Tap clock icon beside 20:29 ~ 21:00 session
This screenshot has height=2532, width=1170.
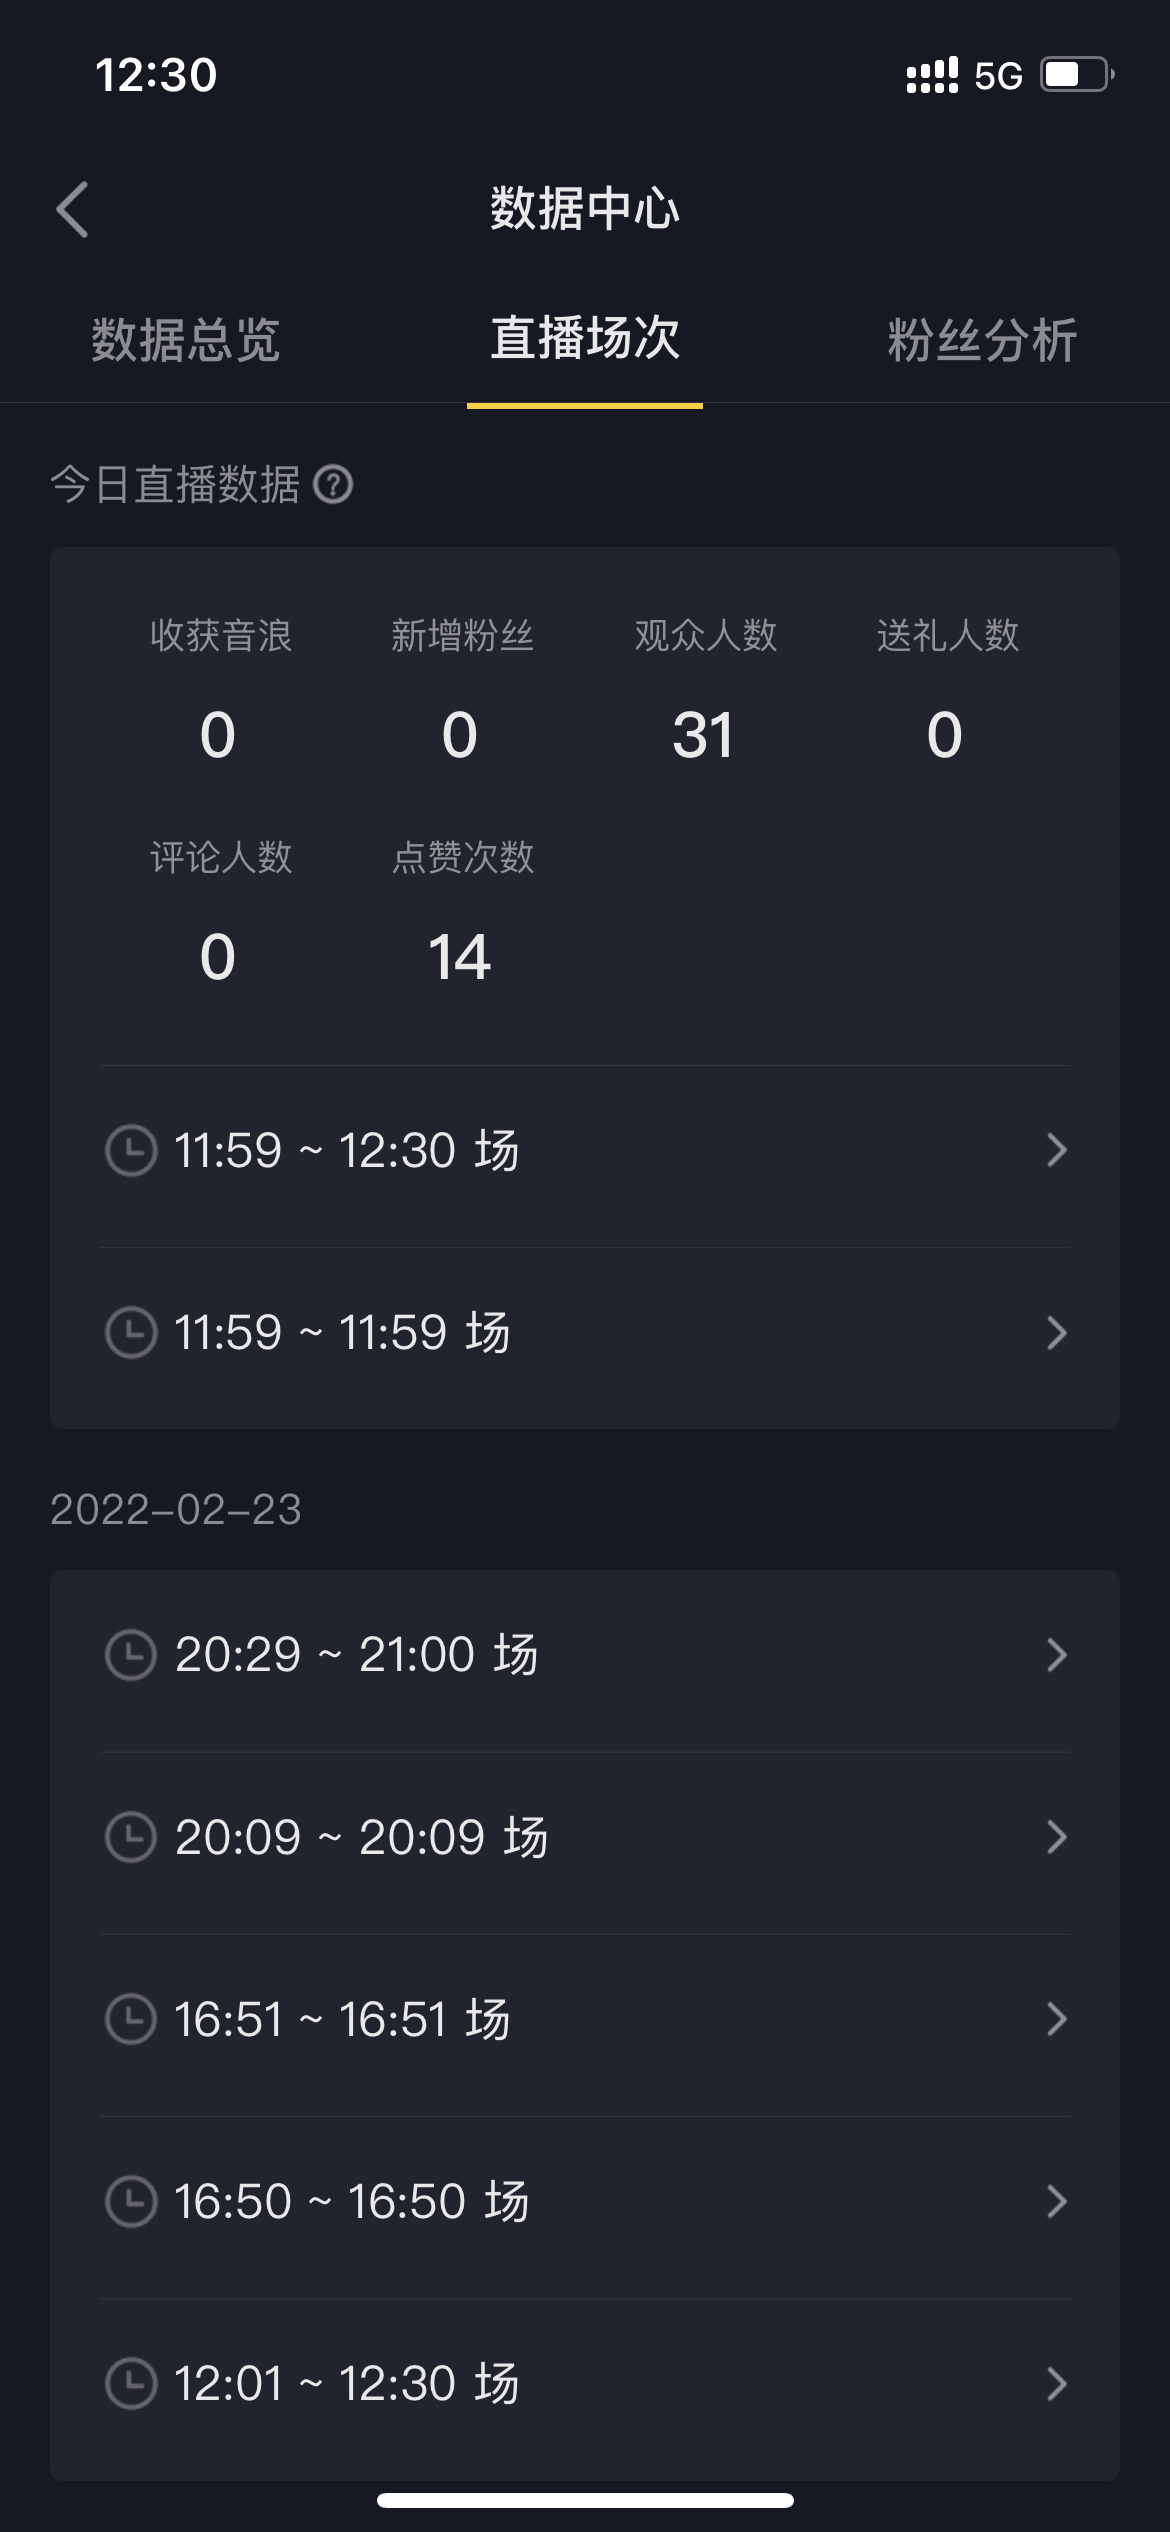point(131,1655)
